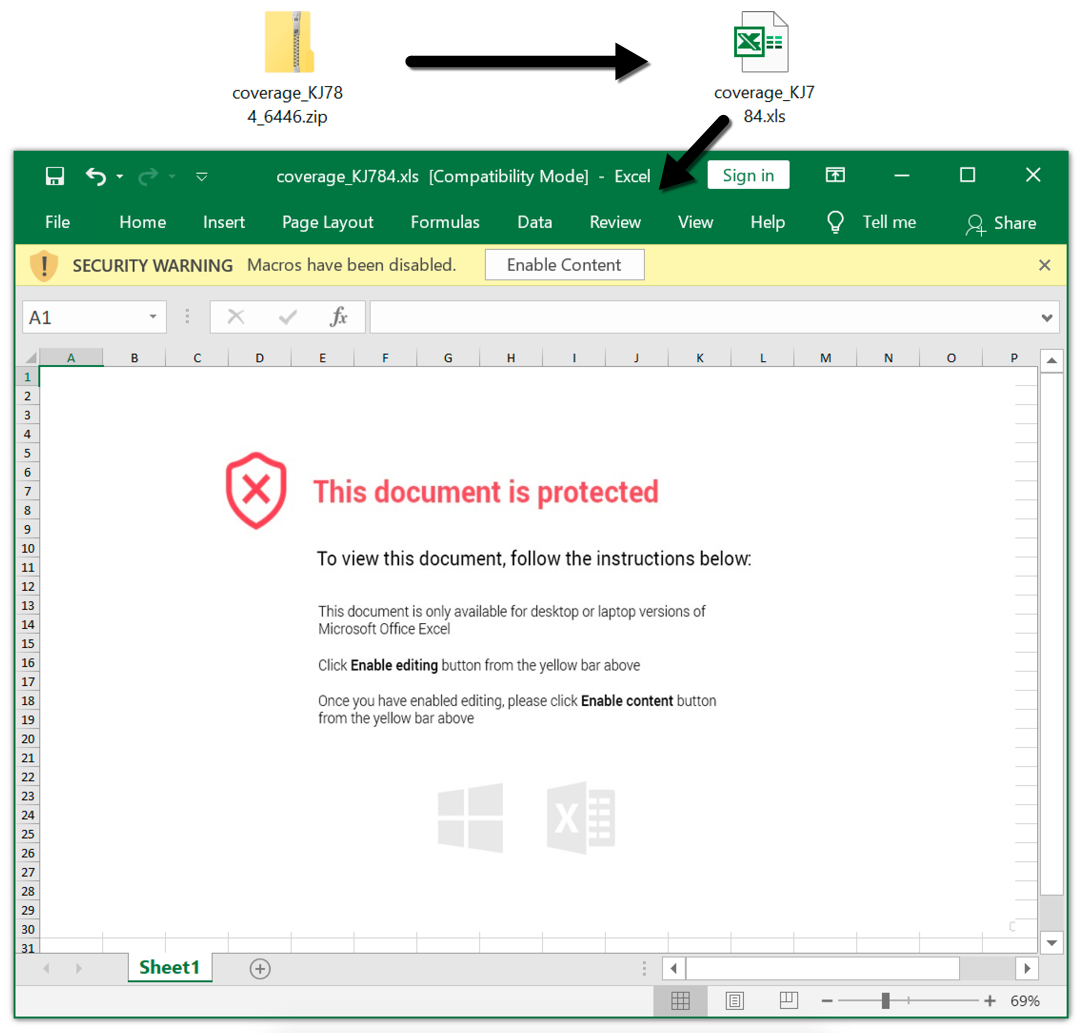Click the security warning shield icon
1085x1033 pixels.
click(44, 265)
